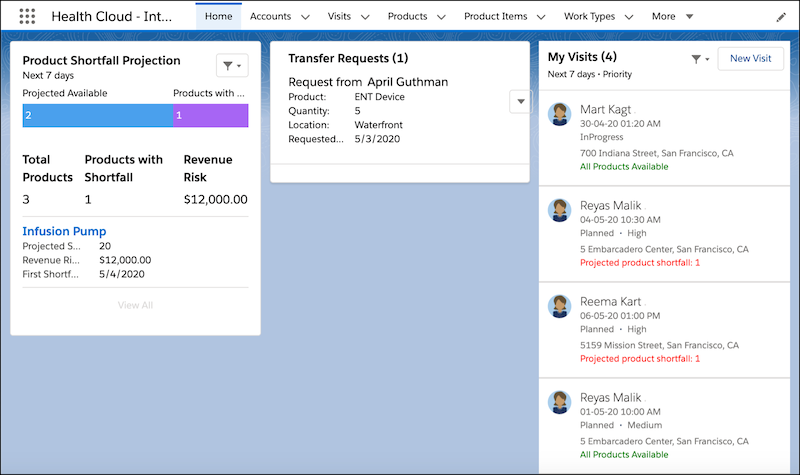800x475 pixels.
Task: Click Mart Kagt's avatar icon
Action: point(560,114)
